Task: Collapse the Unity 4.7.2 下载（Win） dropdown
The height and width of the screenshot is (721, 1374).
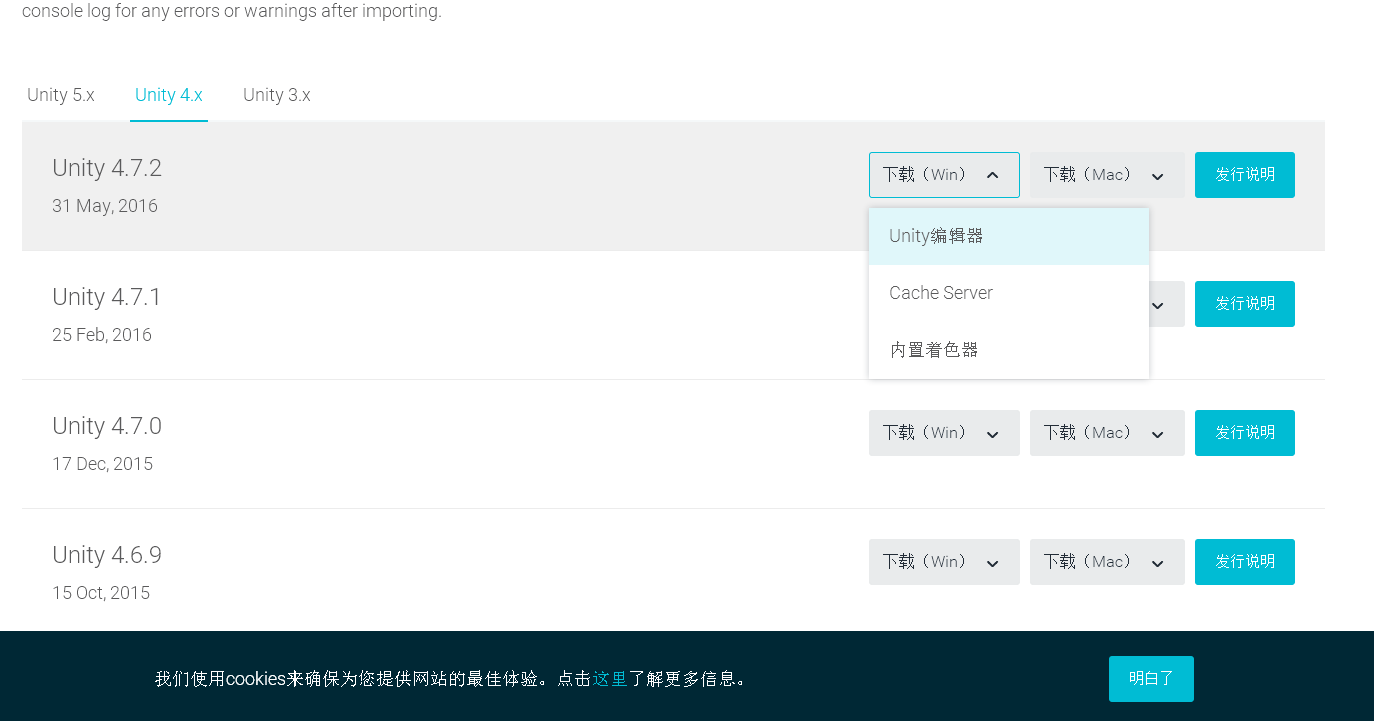Action: pos(944,175)
